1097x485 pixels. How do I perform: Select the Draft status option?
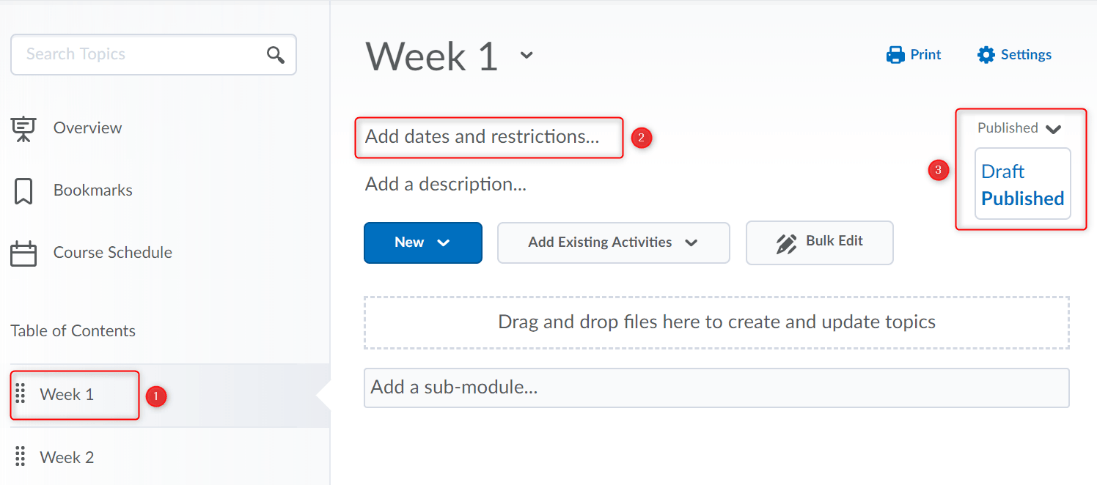pos(1002,171)
